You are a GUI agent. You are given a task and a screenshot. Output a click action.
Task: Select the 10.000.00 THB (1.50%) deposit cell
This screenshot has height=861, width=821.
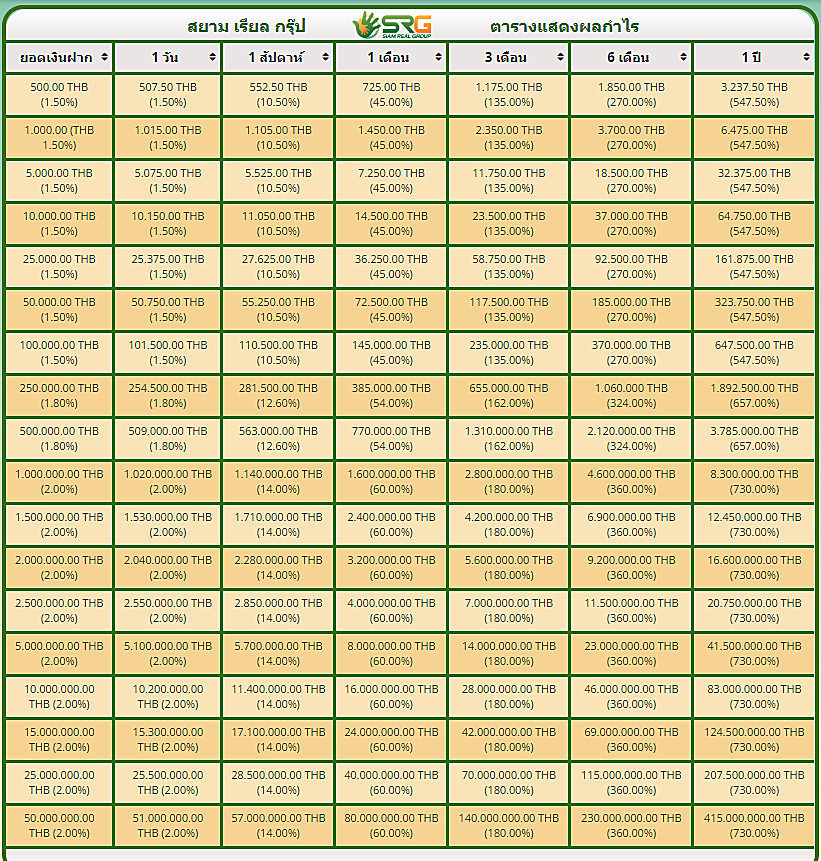coord(59,224)
